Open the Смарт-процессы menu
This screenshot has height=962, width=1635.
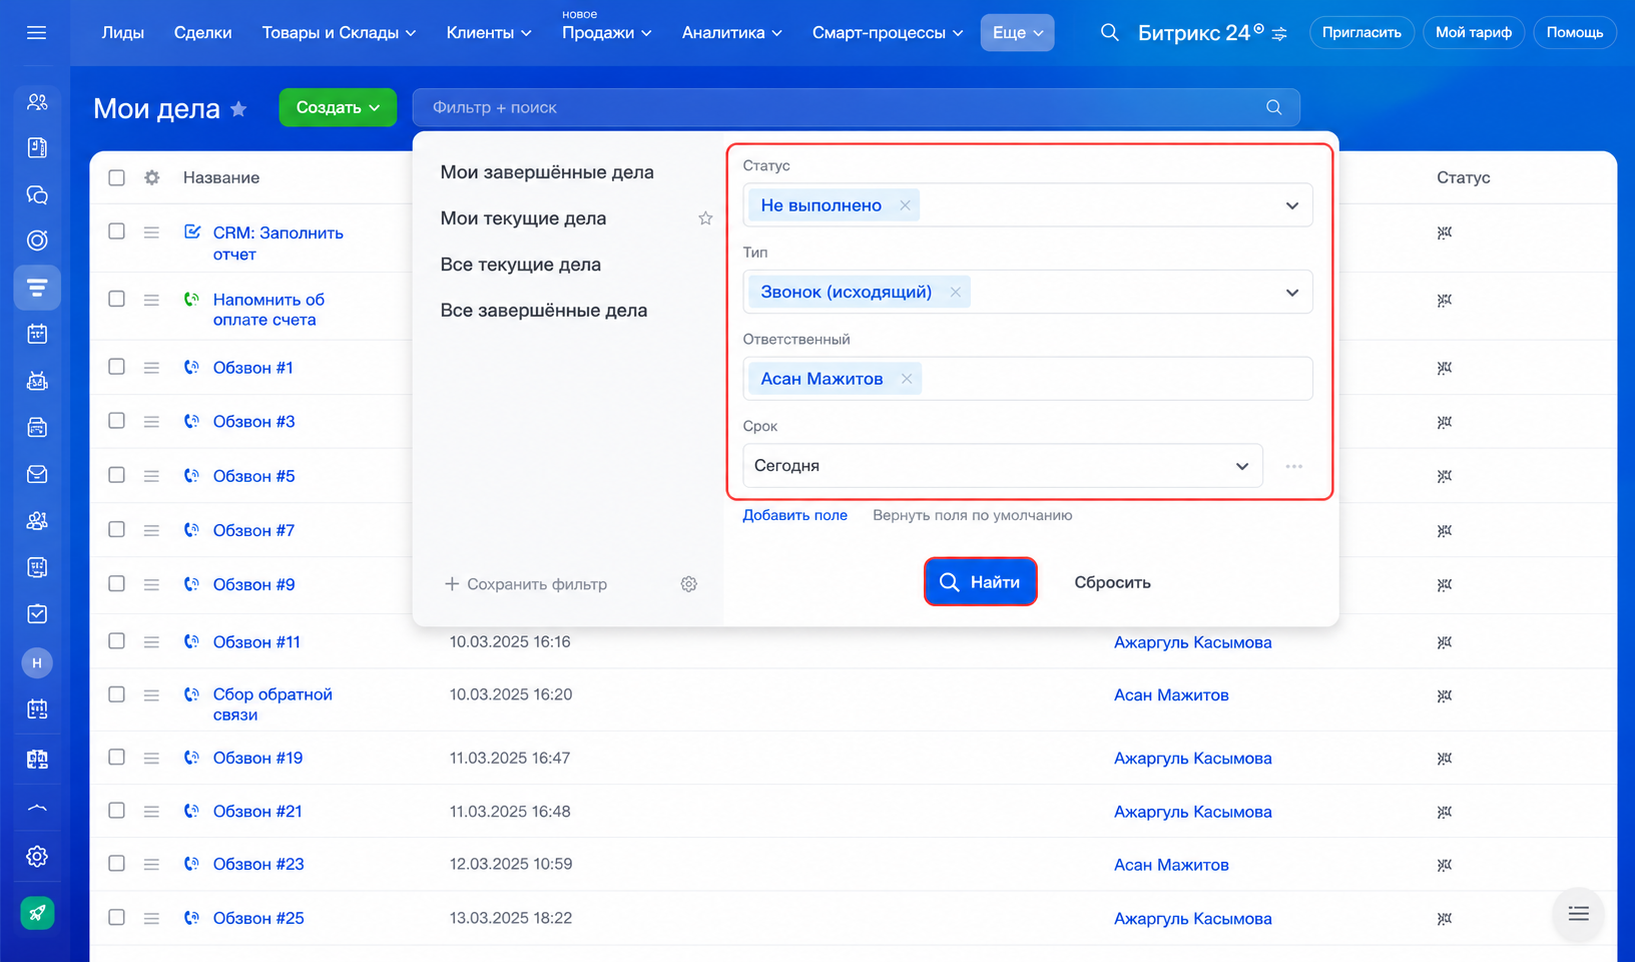888,33
